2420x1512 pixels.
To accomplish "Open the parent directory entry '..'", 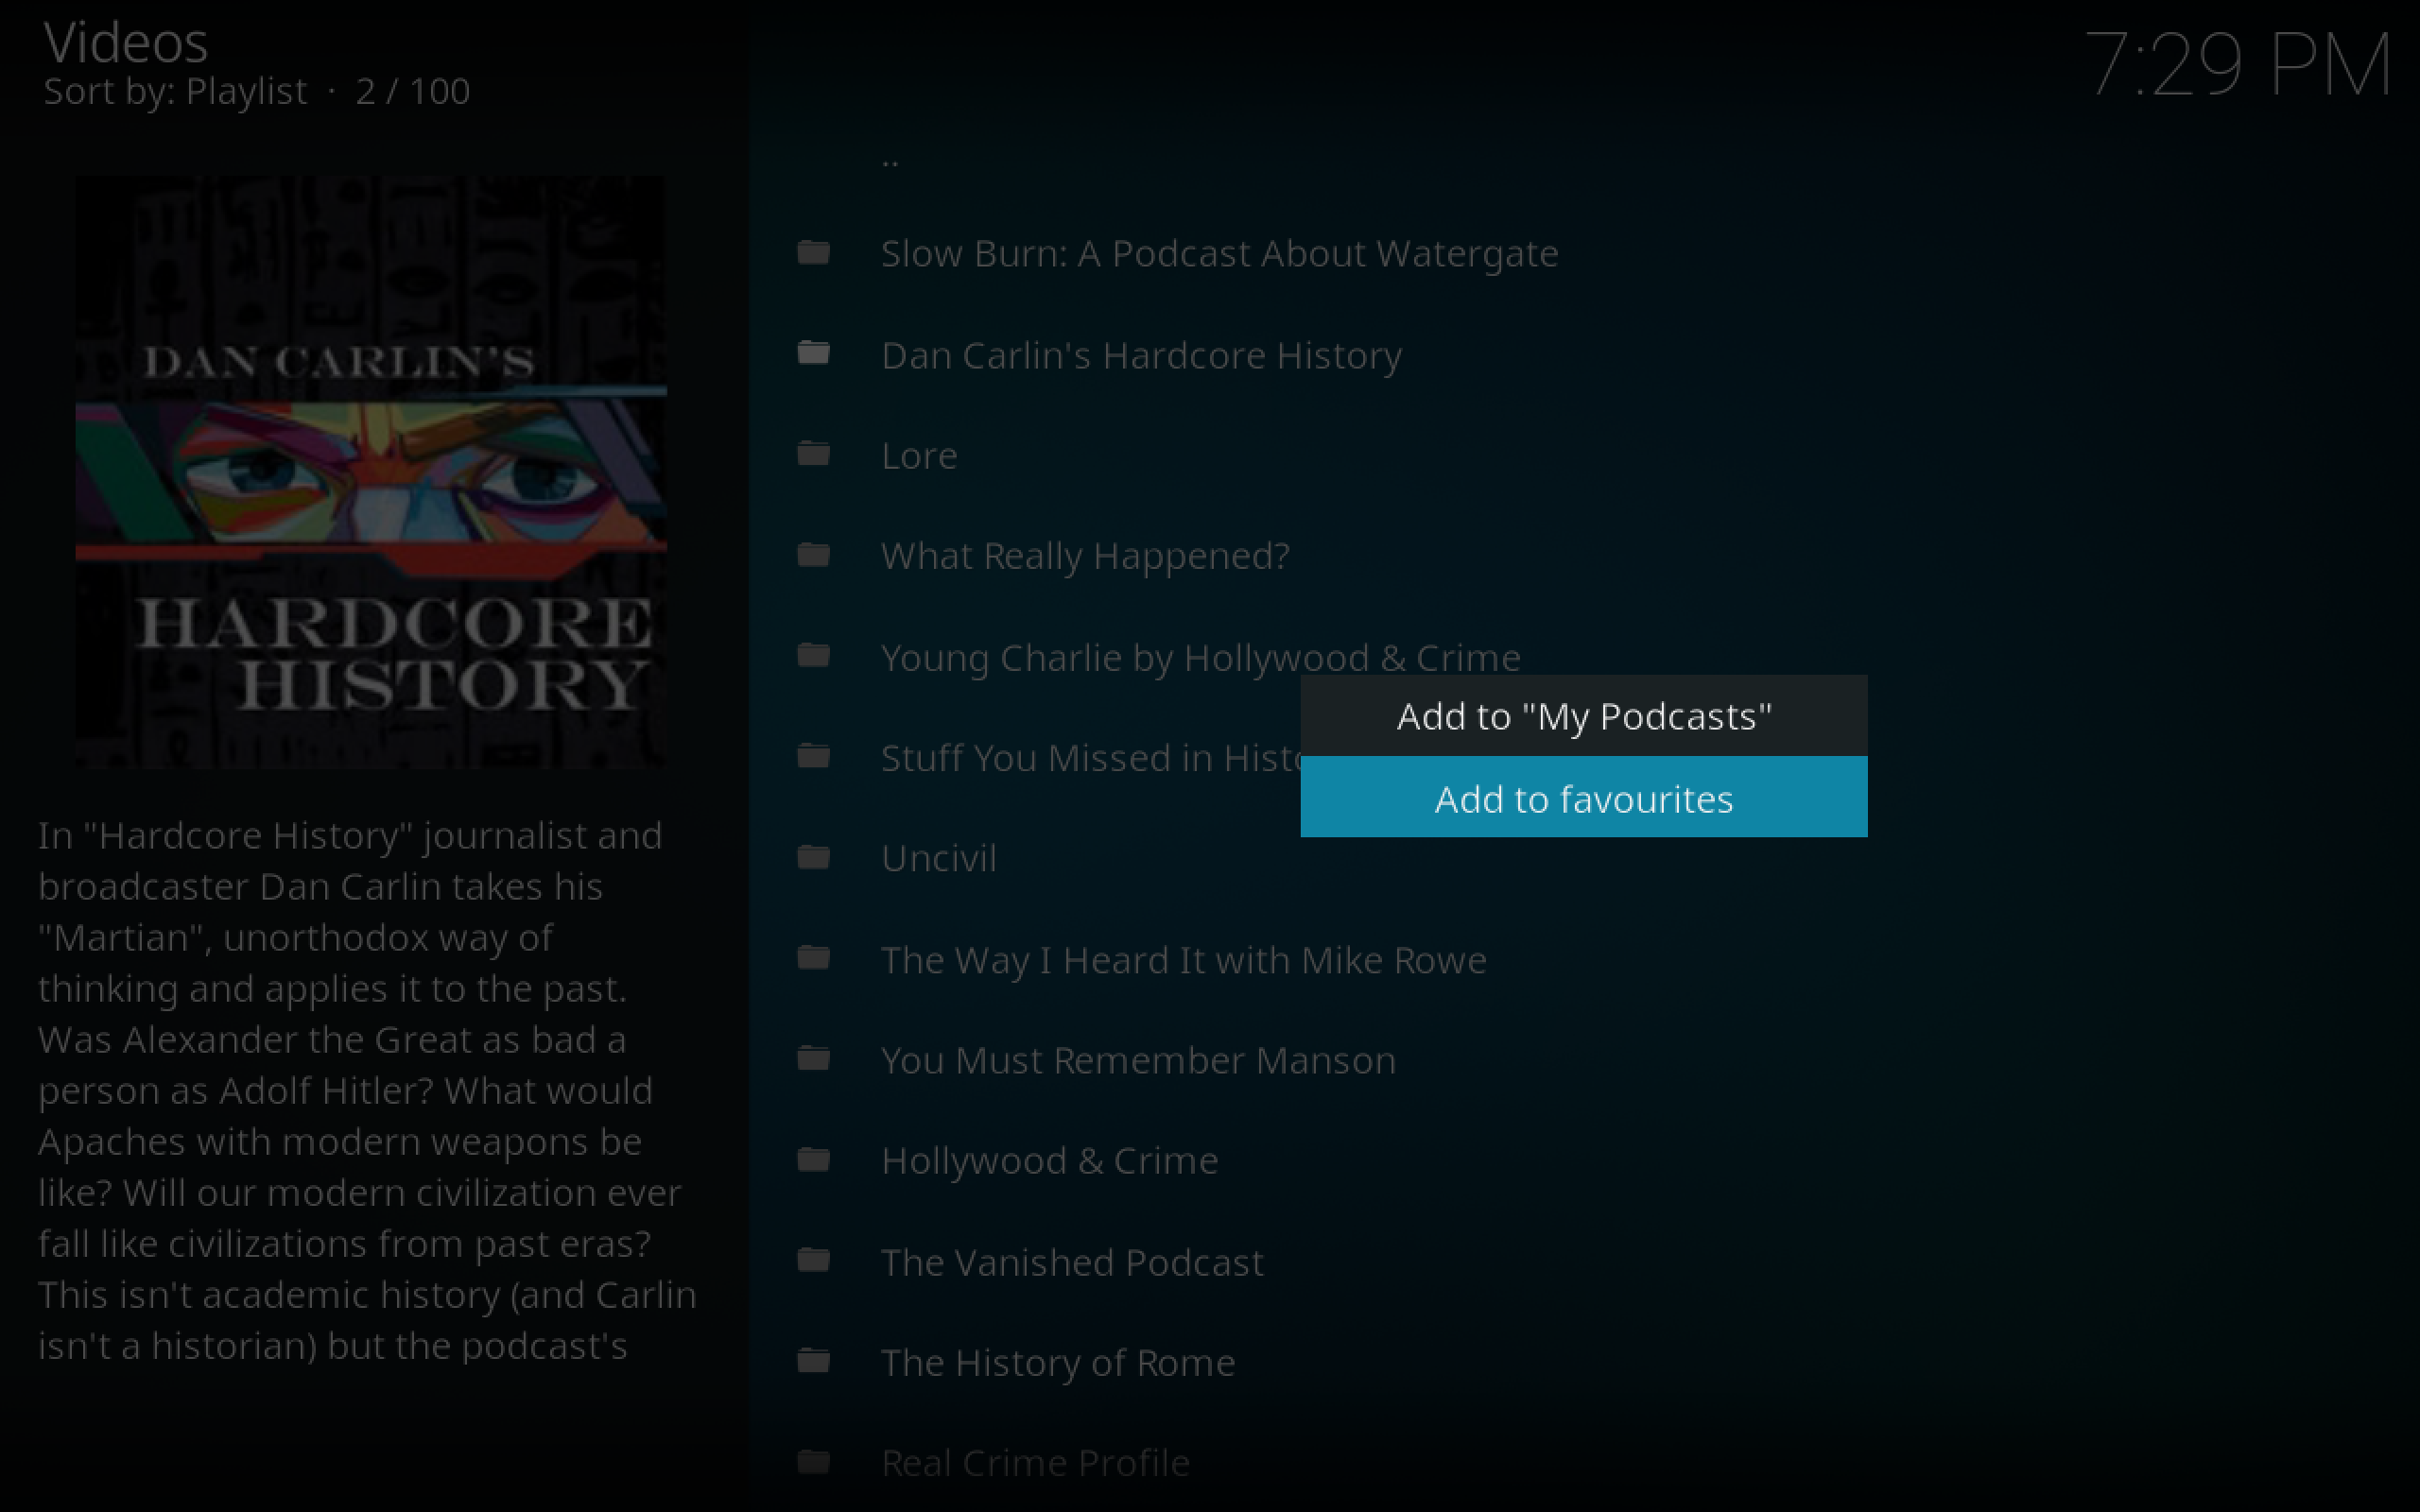I will [890, 160].
